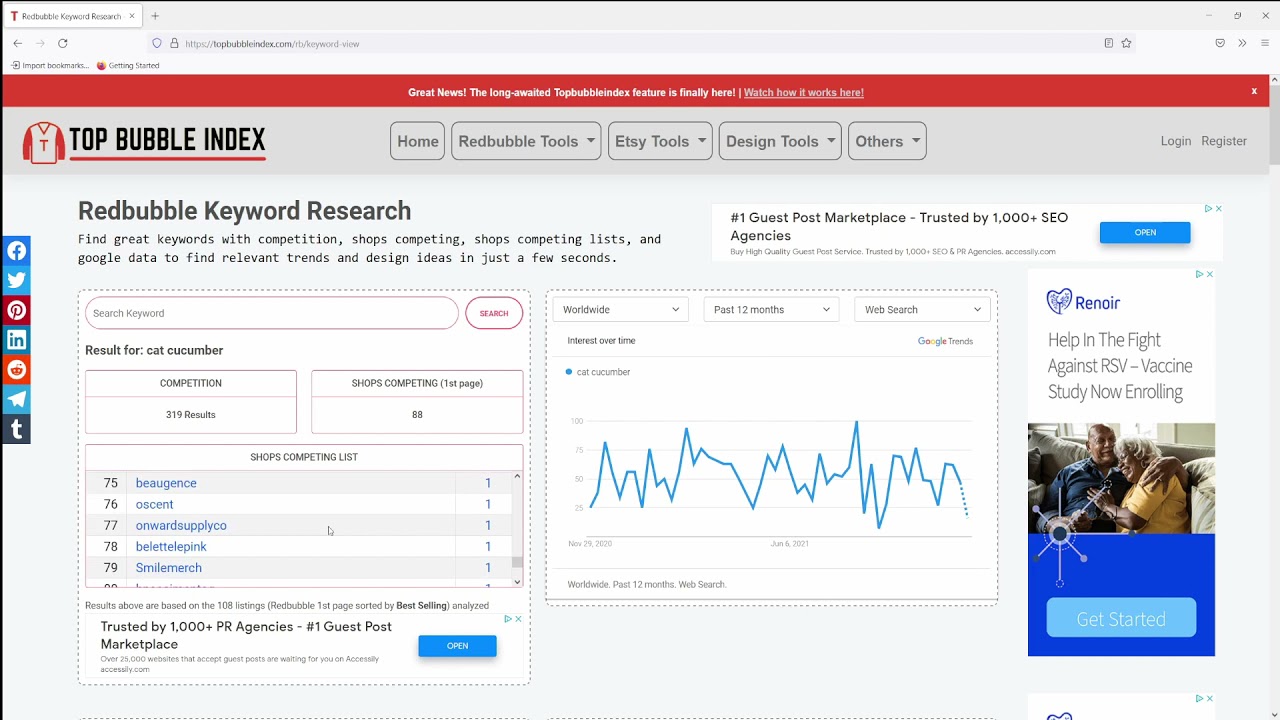Open a new browser tab
Viewport: 1280px width, 720px height.
(155, 16)
